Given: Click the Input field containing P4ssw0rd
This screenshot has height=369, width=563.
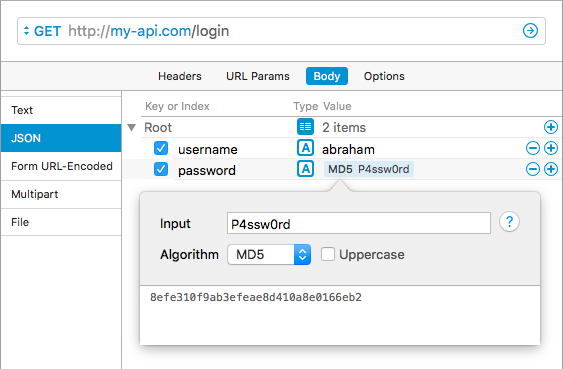Looking at the screenshot, I should tap(359, 223).
